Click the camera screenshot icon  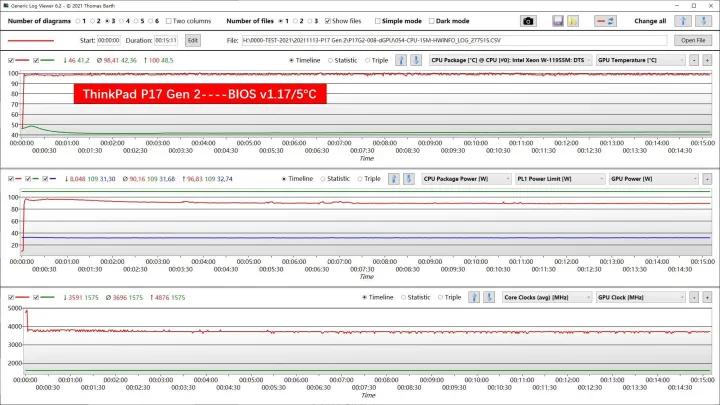(x=529, y=20)
